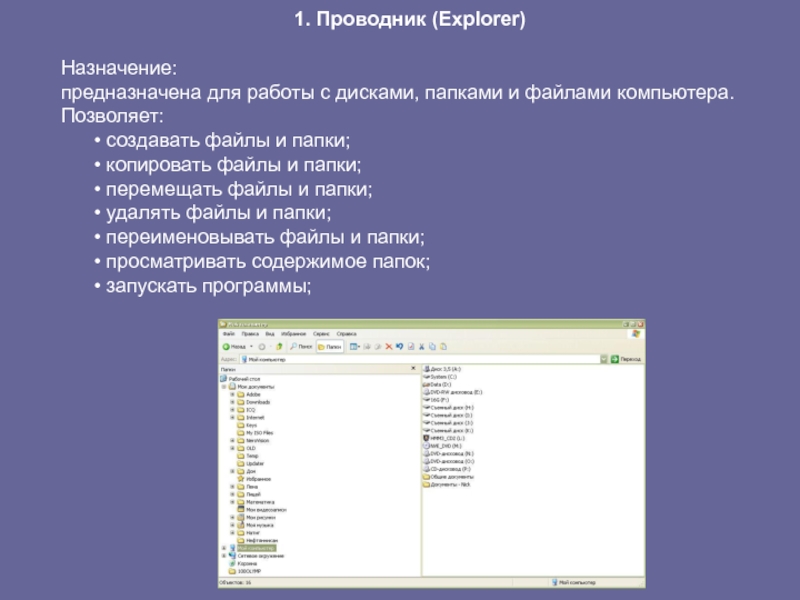This screenshot has height=600, width=800.
Task: Select the Диск 3,5 (A:) floppy drive
Action: (442, 369)
